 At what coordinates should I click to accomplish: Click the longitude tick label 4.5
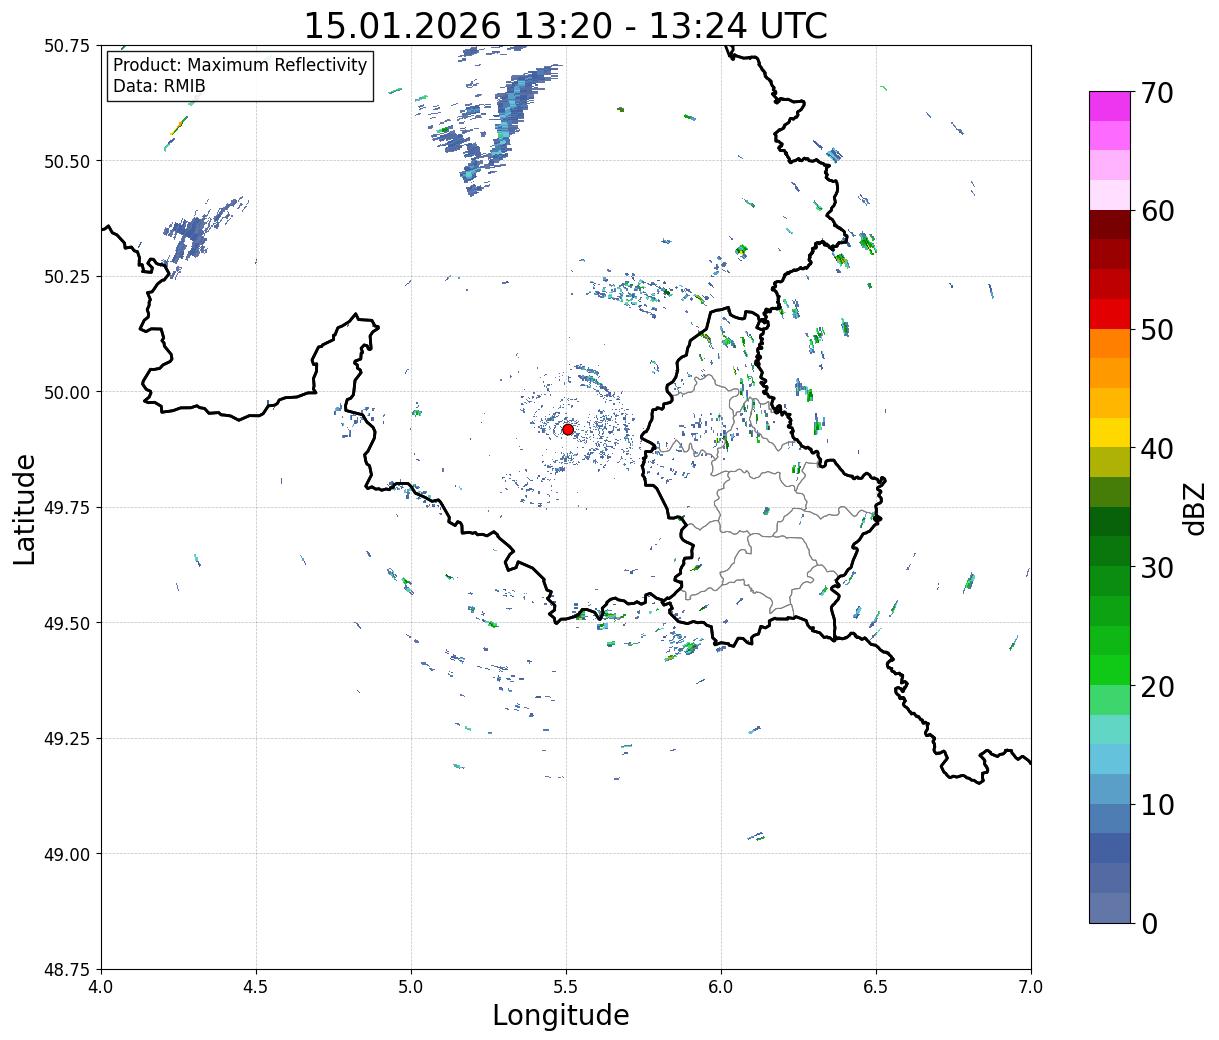point(256,987)
